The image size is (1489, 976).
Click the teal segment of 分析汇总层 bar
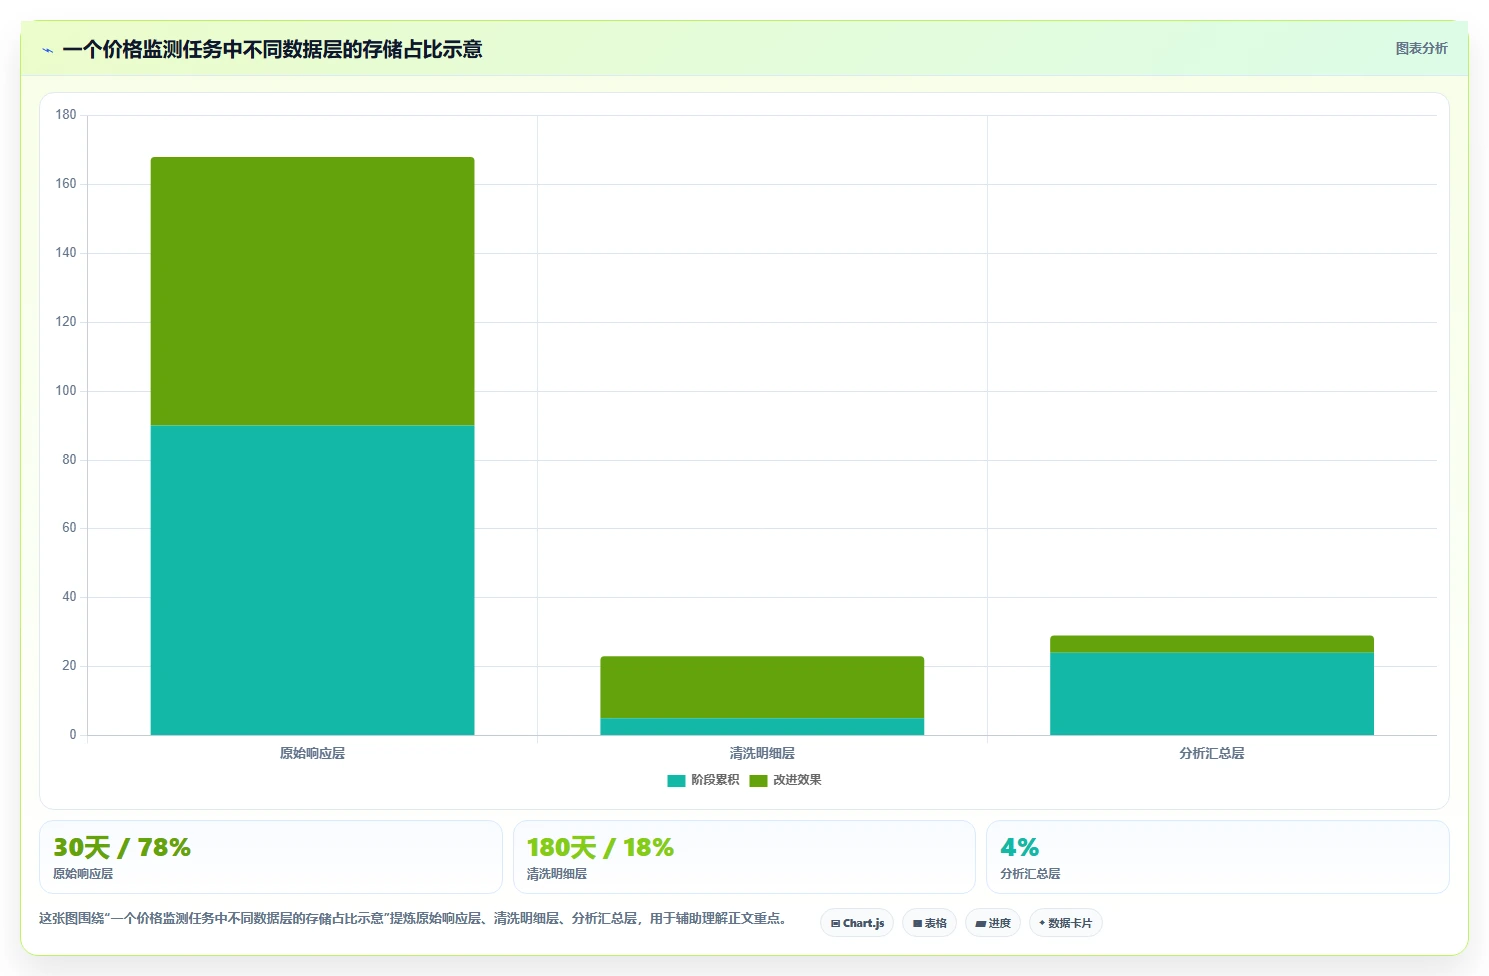pos(1211,694)
